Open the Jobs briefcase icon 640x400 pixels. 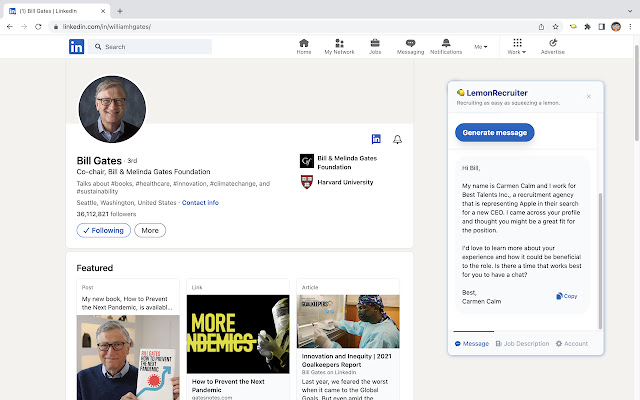coord(375,45)
